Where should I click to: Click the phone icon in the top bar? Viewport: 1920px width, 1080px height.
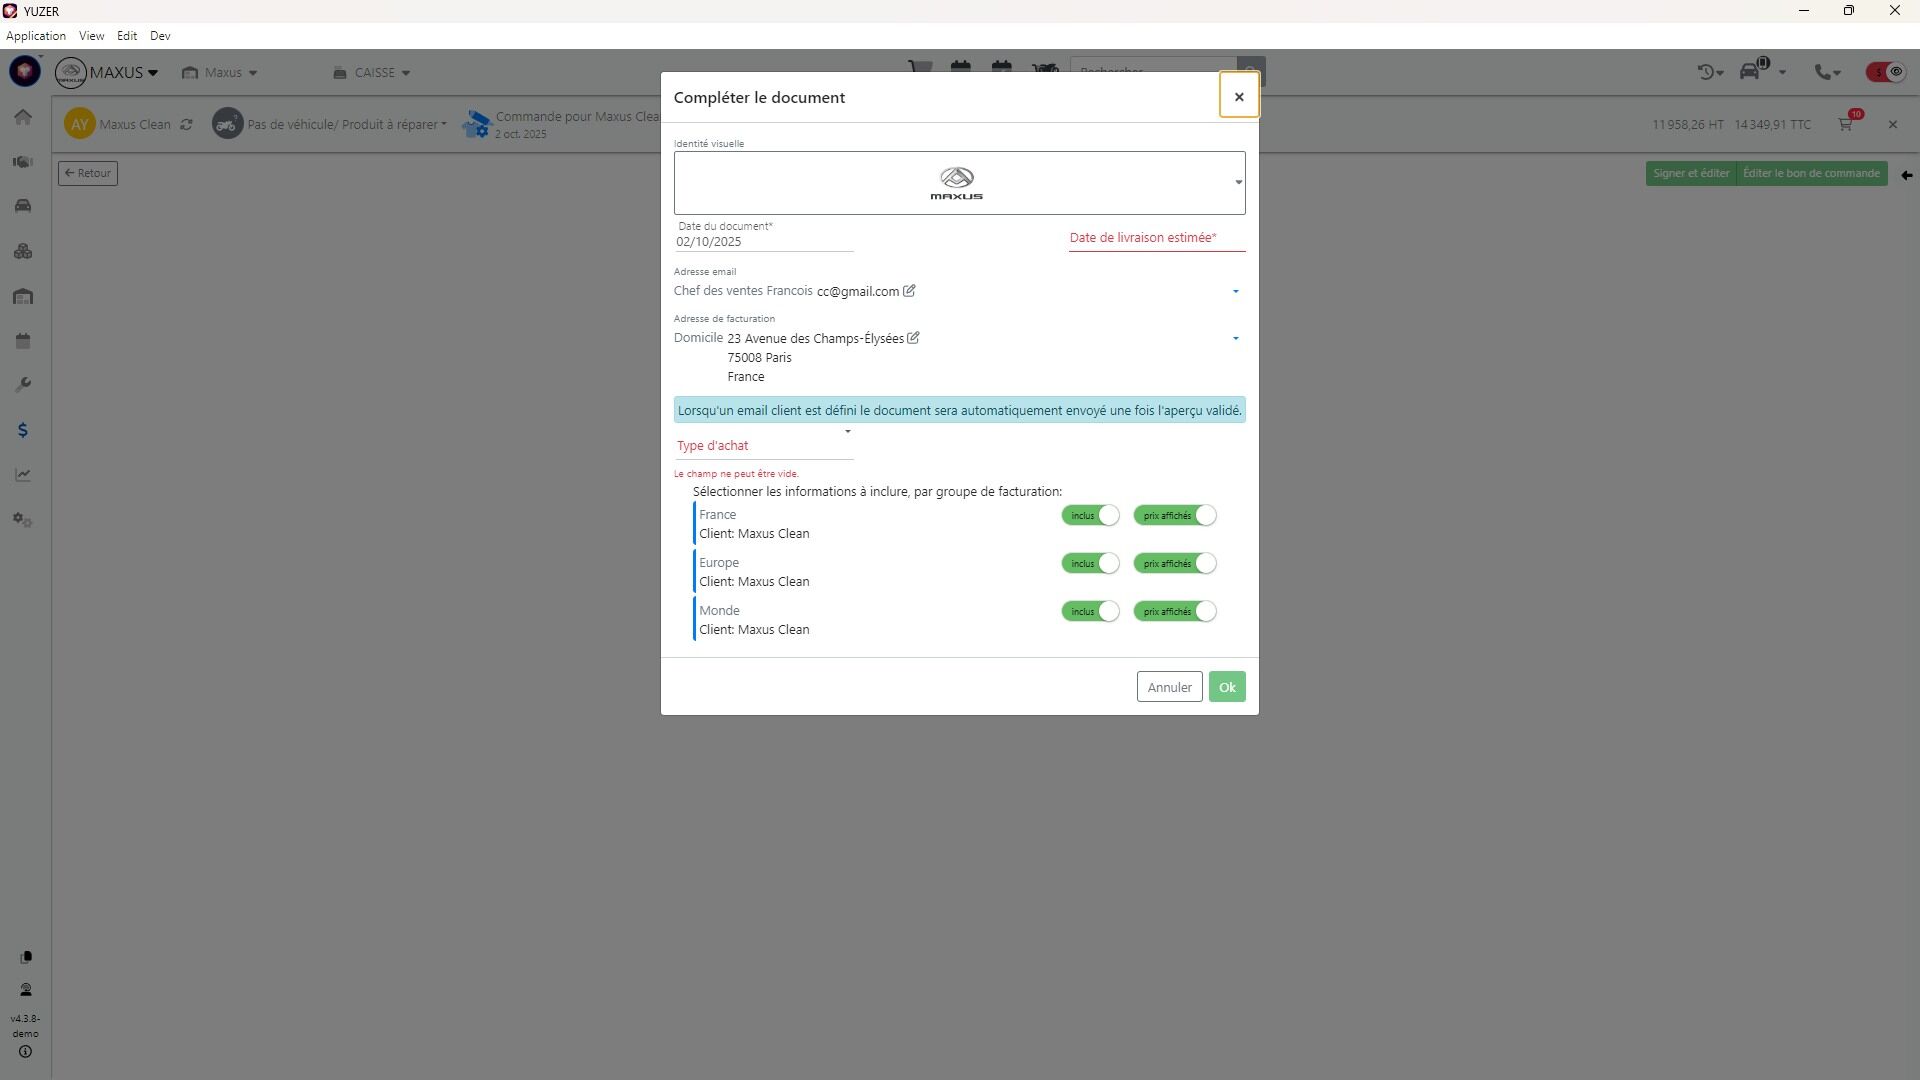1825,72
